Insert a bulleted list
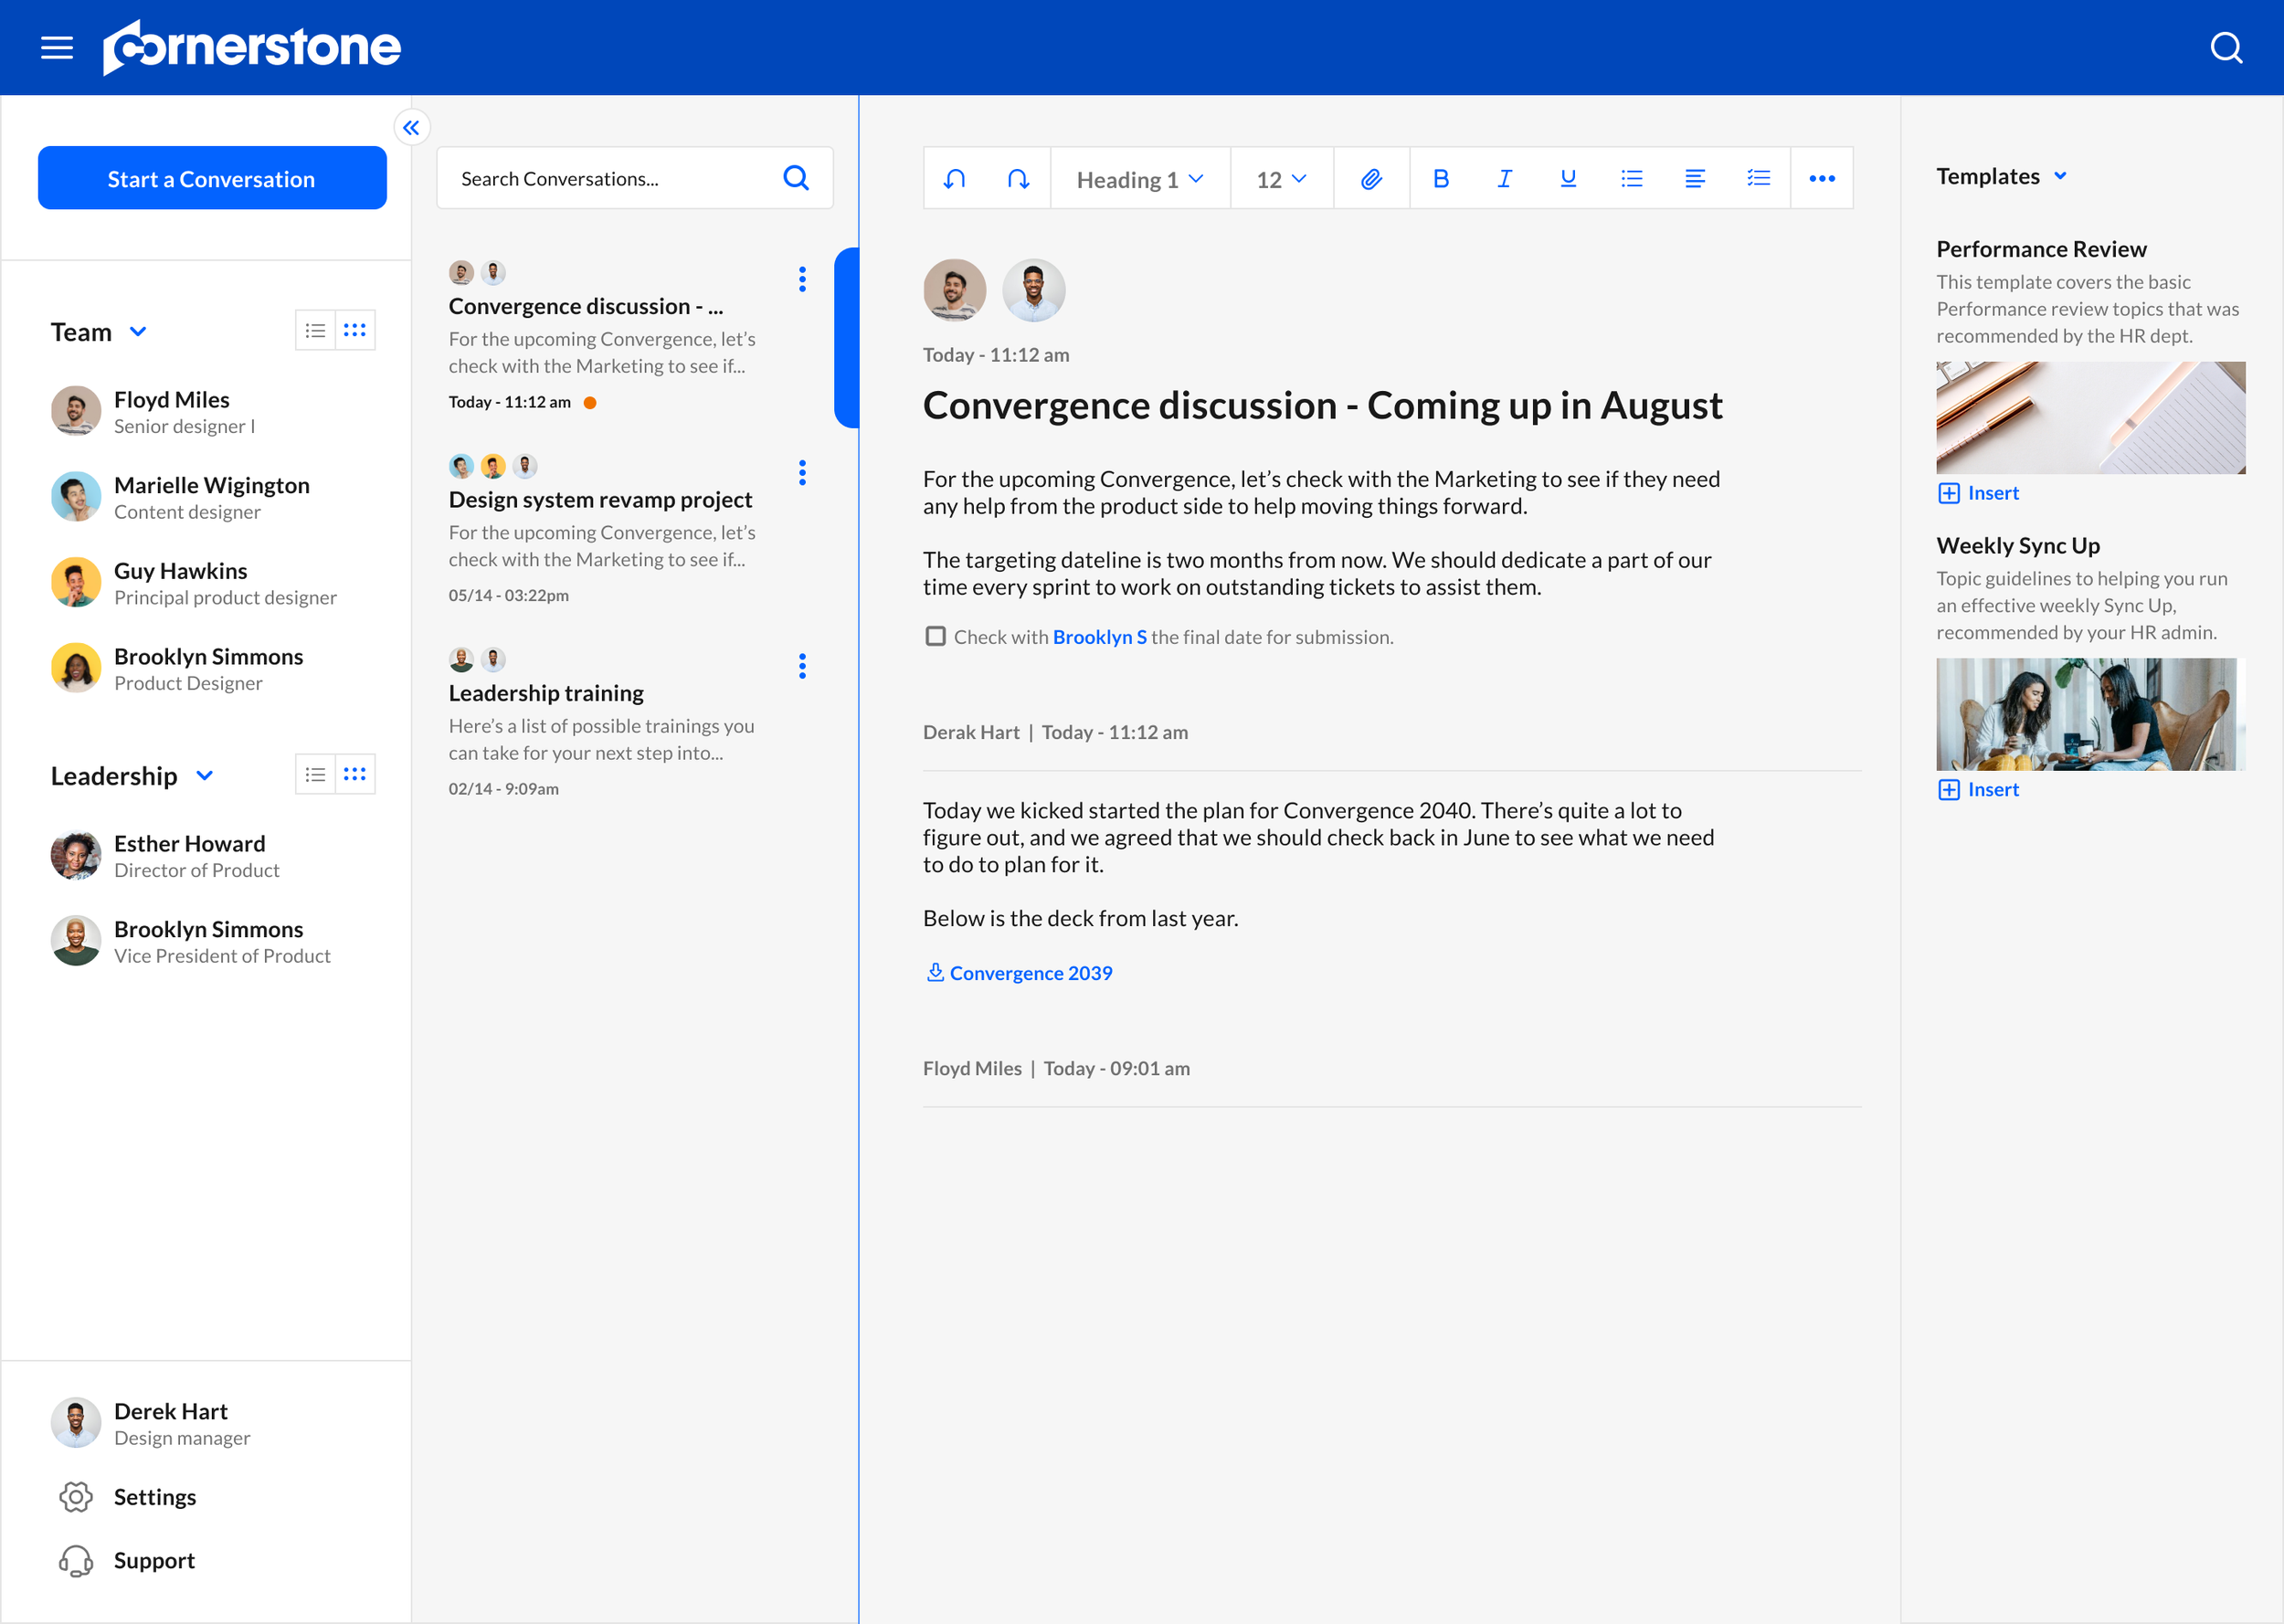The width and height of the screenshot is (2284, 1624). pos(1632,178)
